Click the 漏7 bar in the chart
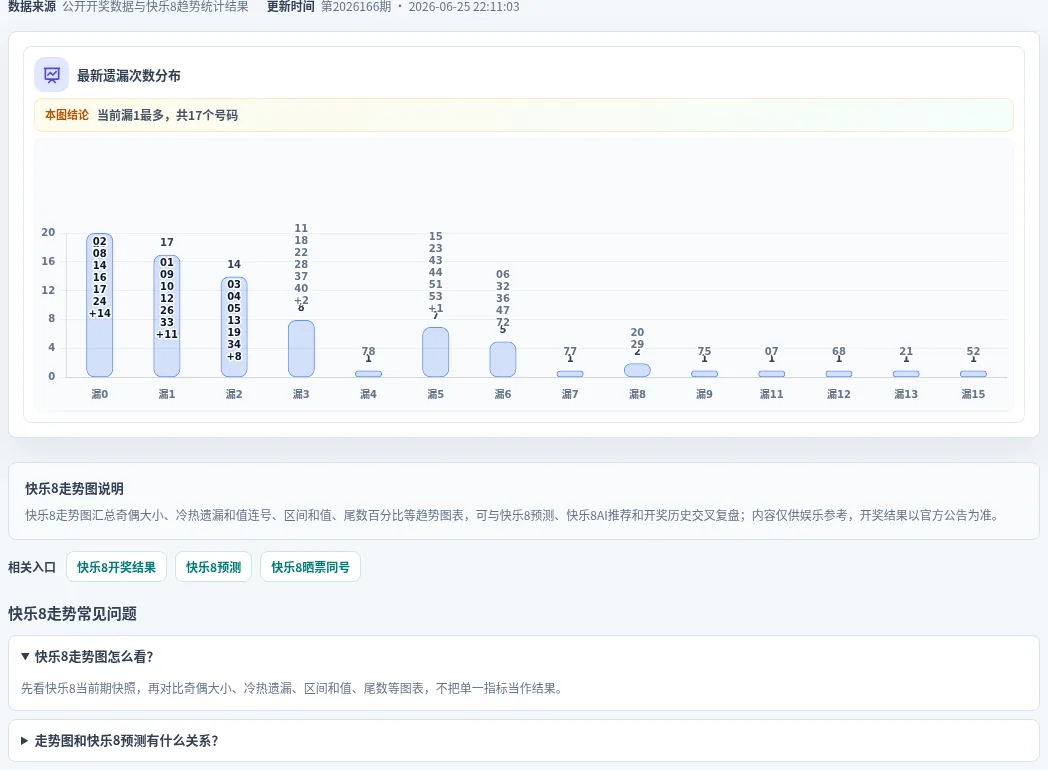1048x770 pixels. (570, 374)
